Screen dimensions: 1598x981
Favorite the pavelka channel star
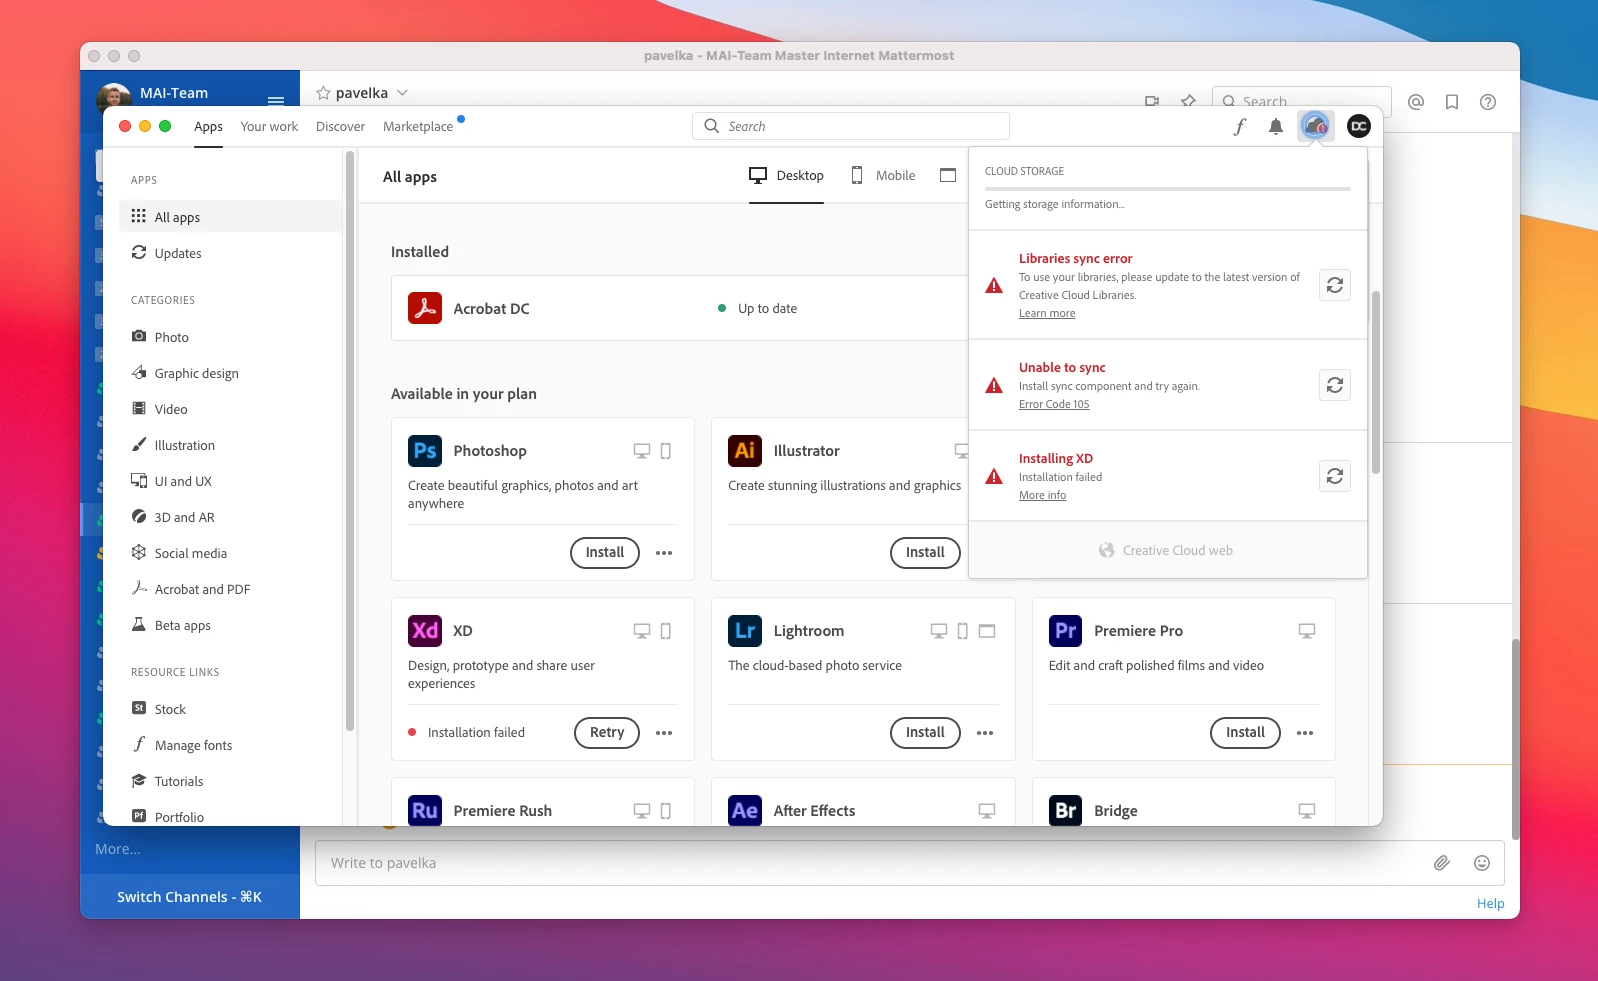(323, 93)
